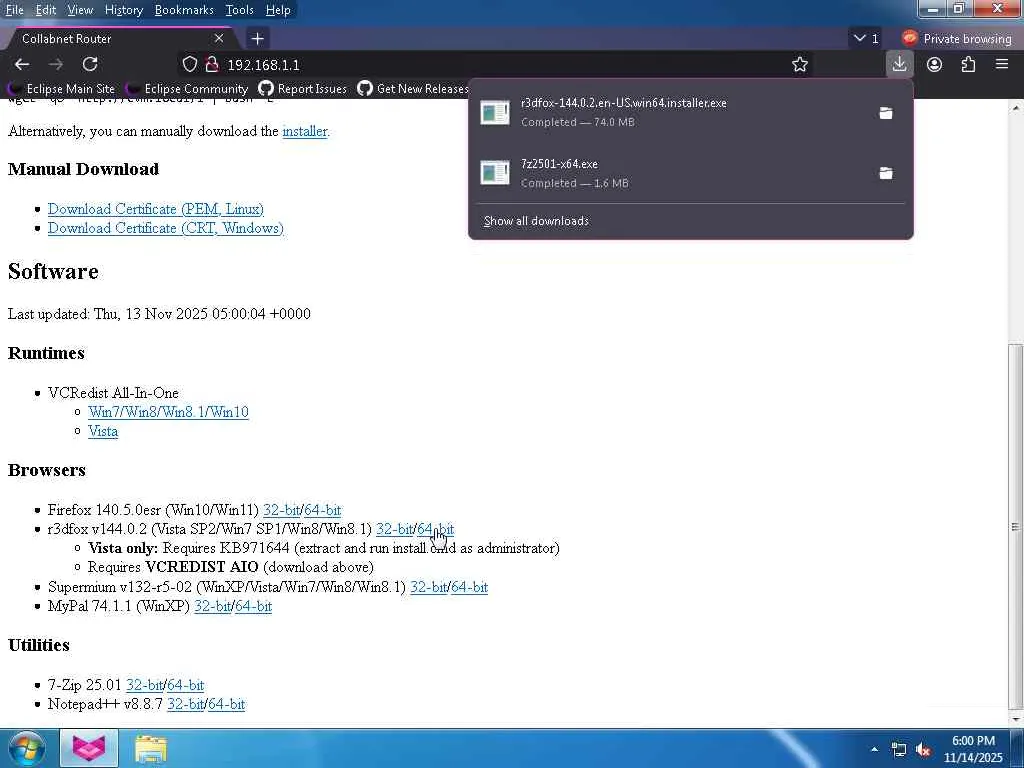This screenshot has height=768, width=1024.
Task: Open the Windows Start orb
Action: [26, 748]
